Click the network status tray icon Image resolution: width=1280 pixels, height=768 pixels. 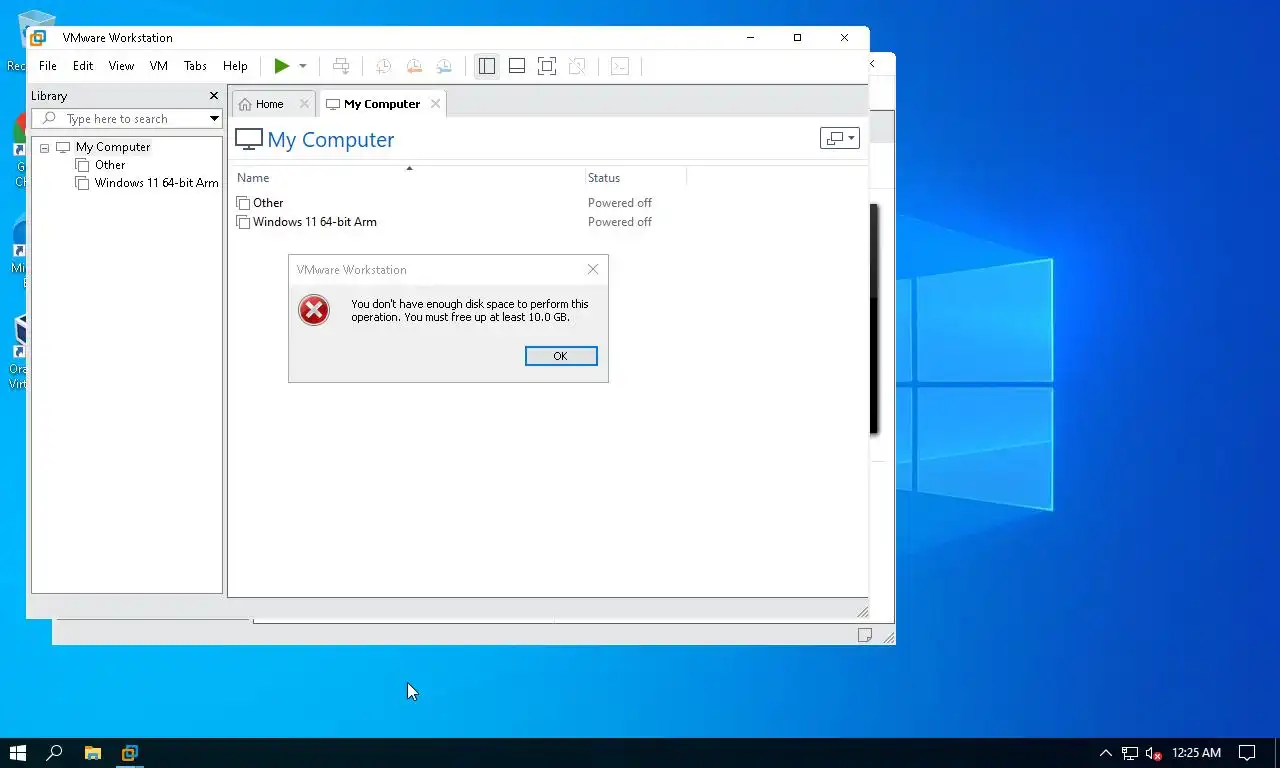1129,753
